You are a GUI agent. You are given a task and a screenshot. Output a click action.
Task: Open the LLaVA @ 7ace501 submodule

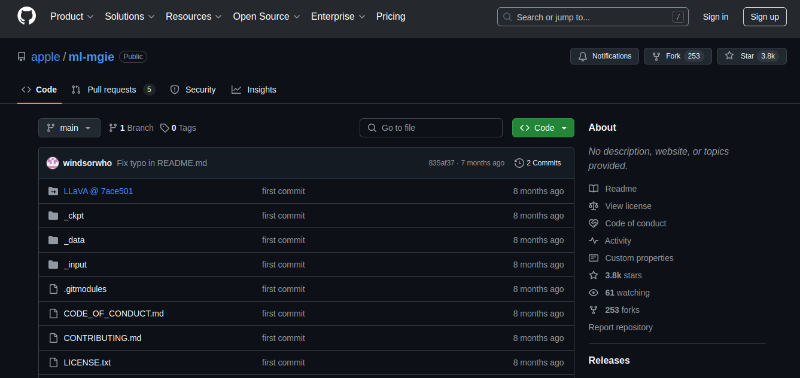pos(98,191)
